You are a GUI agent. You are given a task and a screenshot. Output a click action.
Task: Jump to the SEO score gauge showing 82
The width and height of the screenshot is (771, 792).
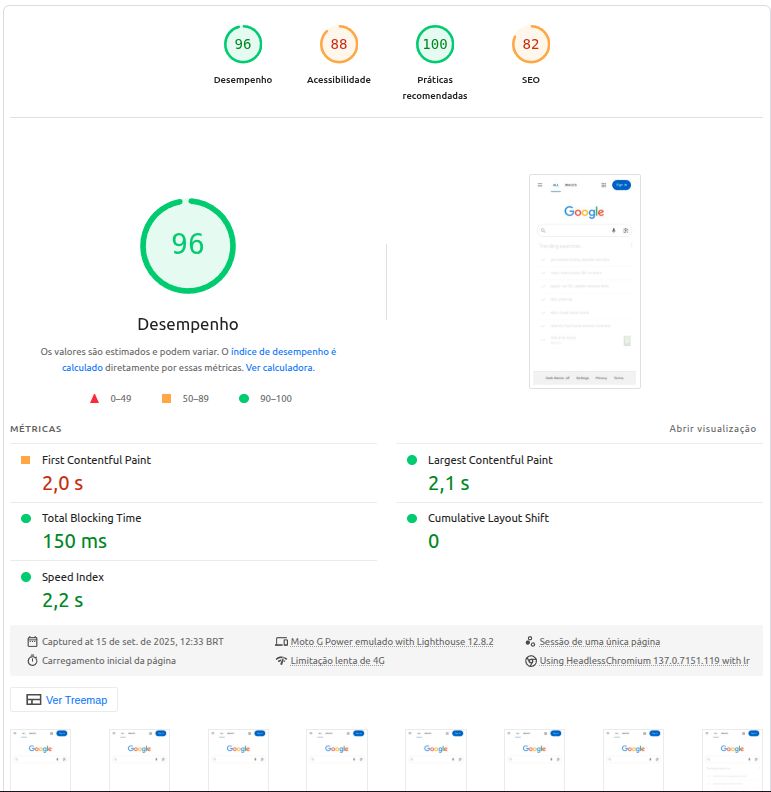pos(531,44)
